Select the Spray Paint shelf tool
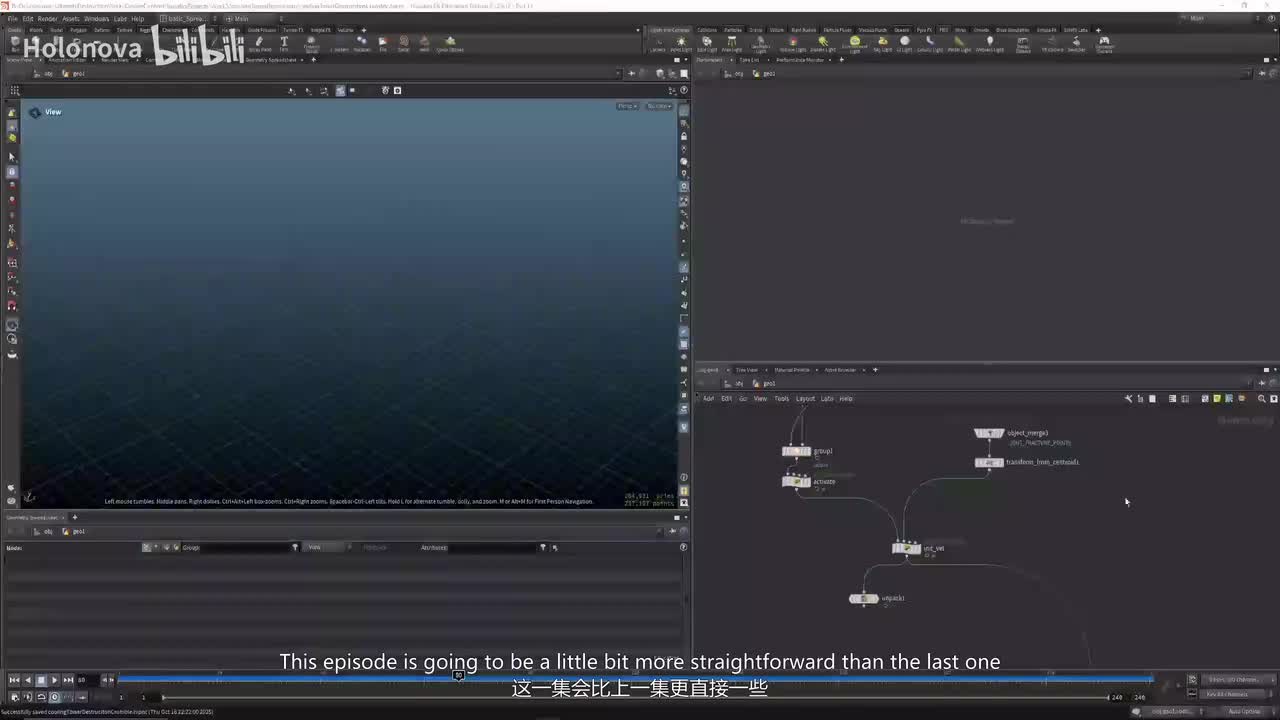1280x720 pixels. tap(259, 44)
